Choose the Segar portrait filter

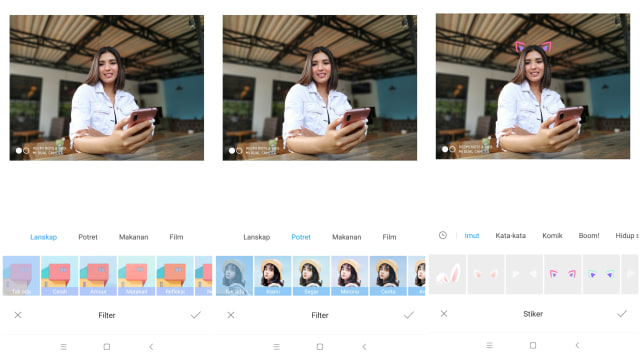tap(311, 276)
